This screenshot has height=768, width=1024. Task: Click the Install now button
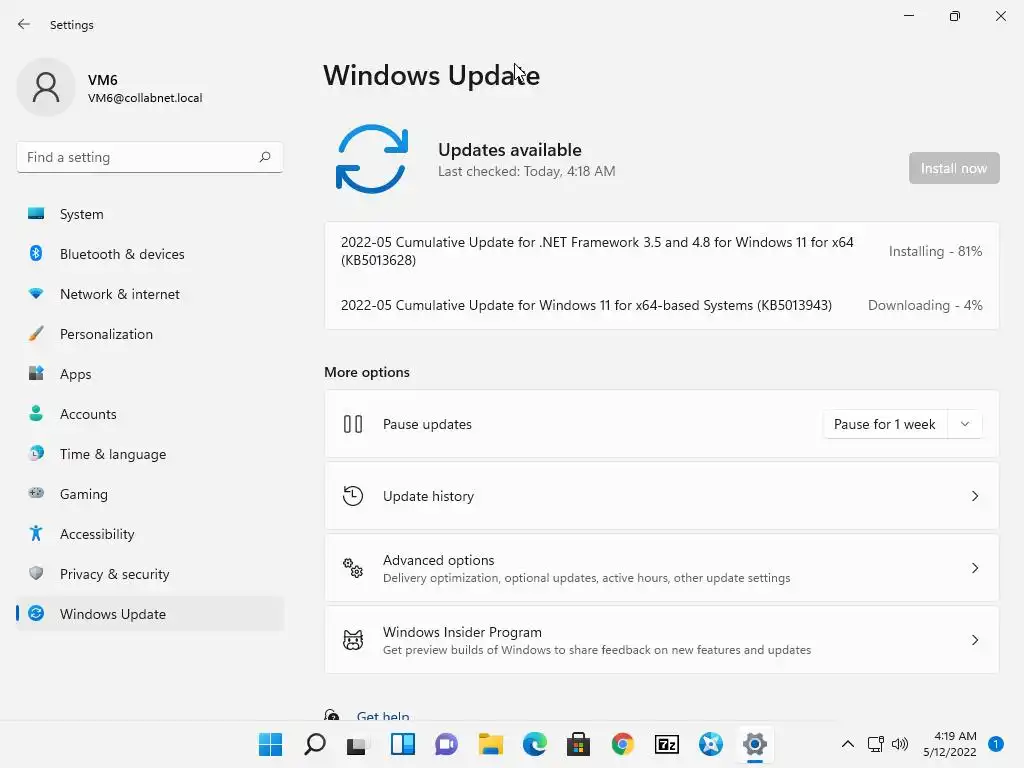[x=953, y=168]
